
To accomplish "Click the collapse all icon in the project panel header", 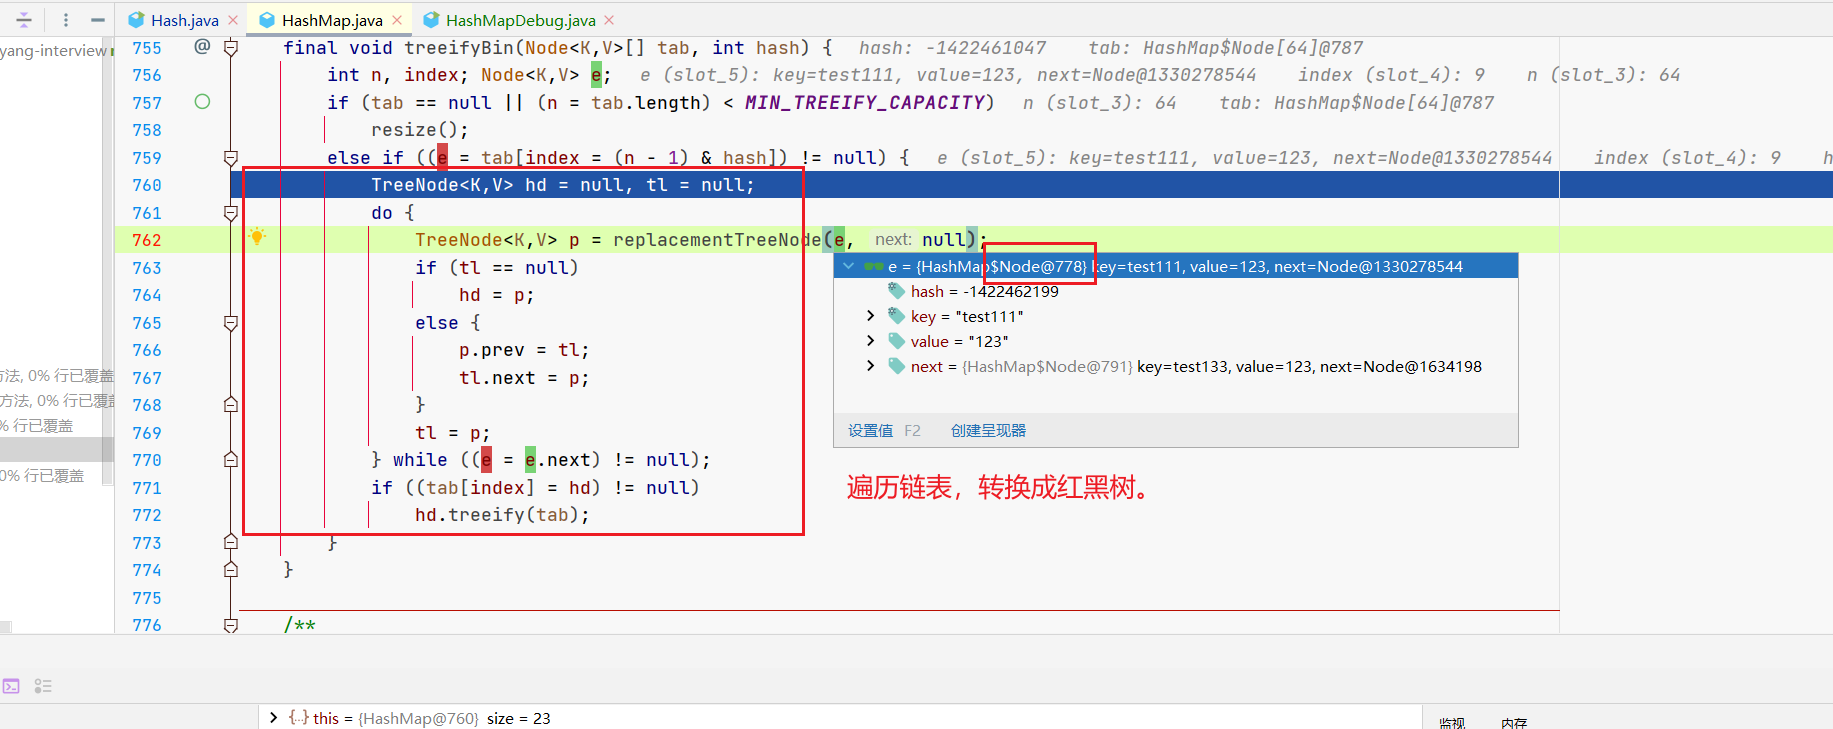I will pos(23,20).
